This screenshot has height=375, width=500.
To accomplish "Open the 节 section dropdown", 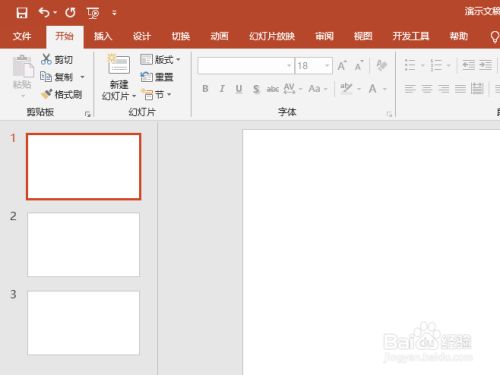I will [x=157, y=95].
